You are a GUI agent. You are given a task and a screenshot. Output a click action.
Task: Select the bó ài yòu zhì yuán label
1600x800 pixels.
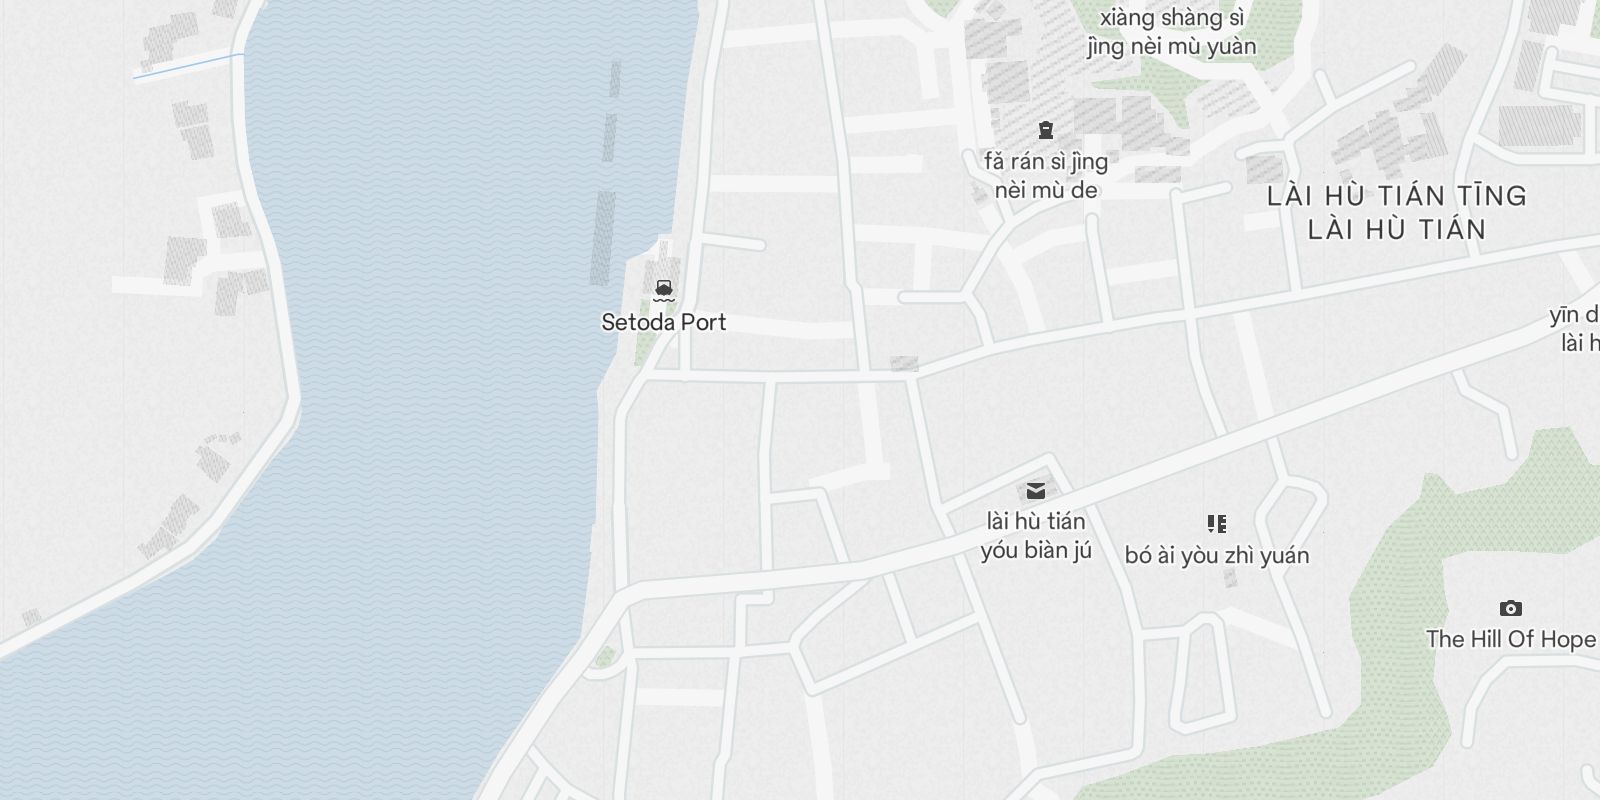click(x=1217, y=555)
